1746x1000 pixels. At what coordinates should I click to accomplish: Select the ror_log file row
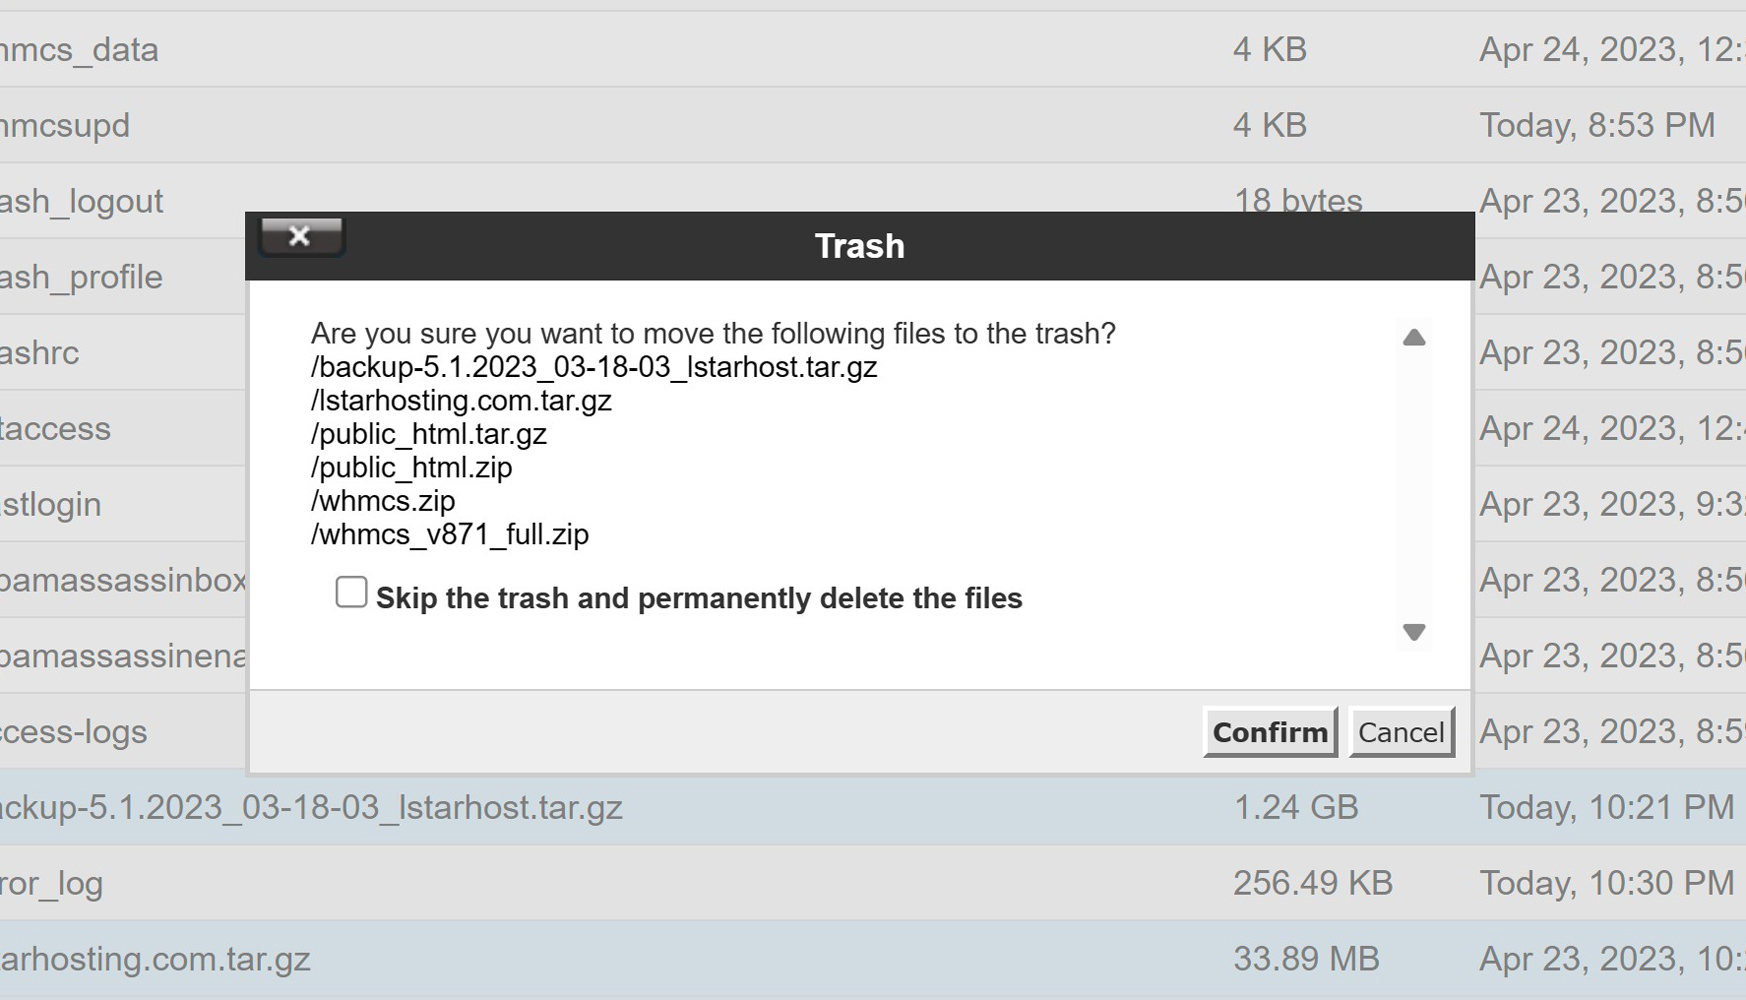[52, 884]
